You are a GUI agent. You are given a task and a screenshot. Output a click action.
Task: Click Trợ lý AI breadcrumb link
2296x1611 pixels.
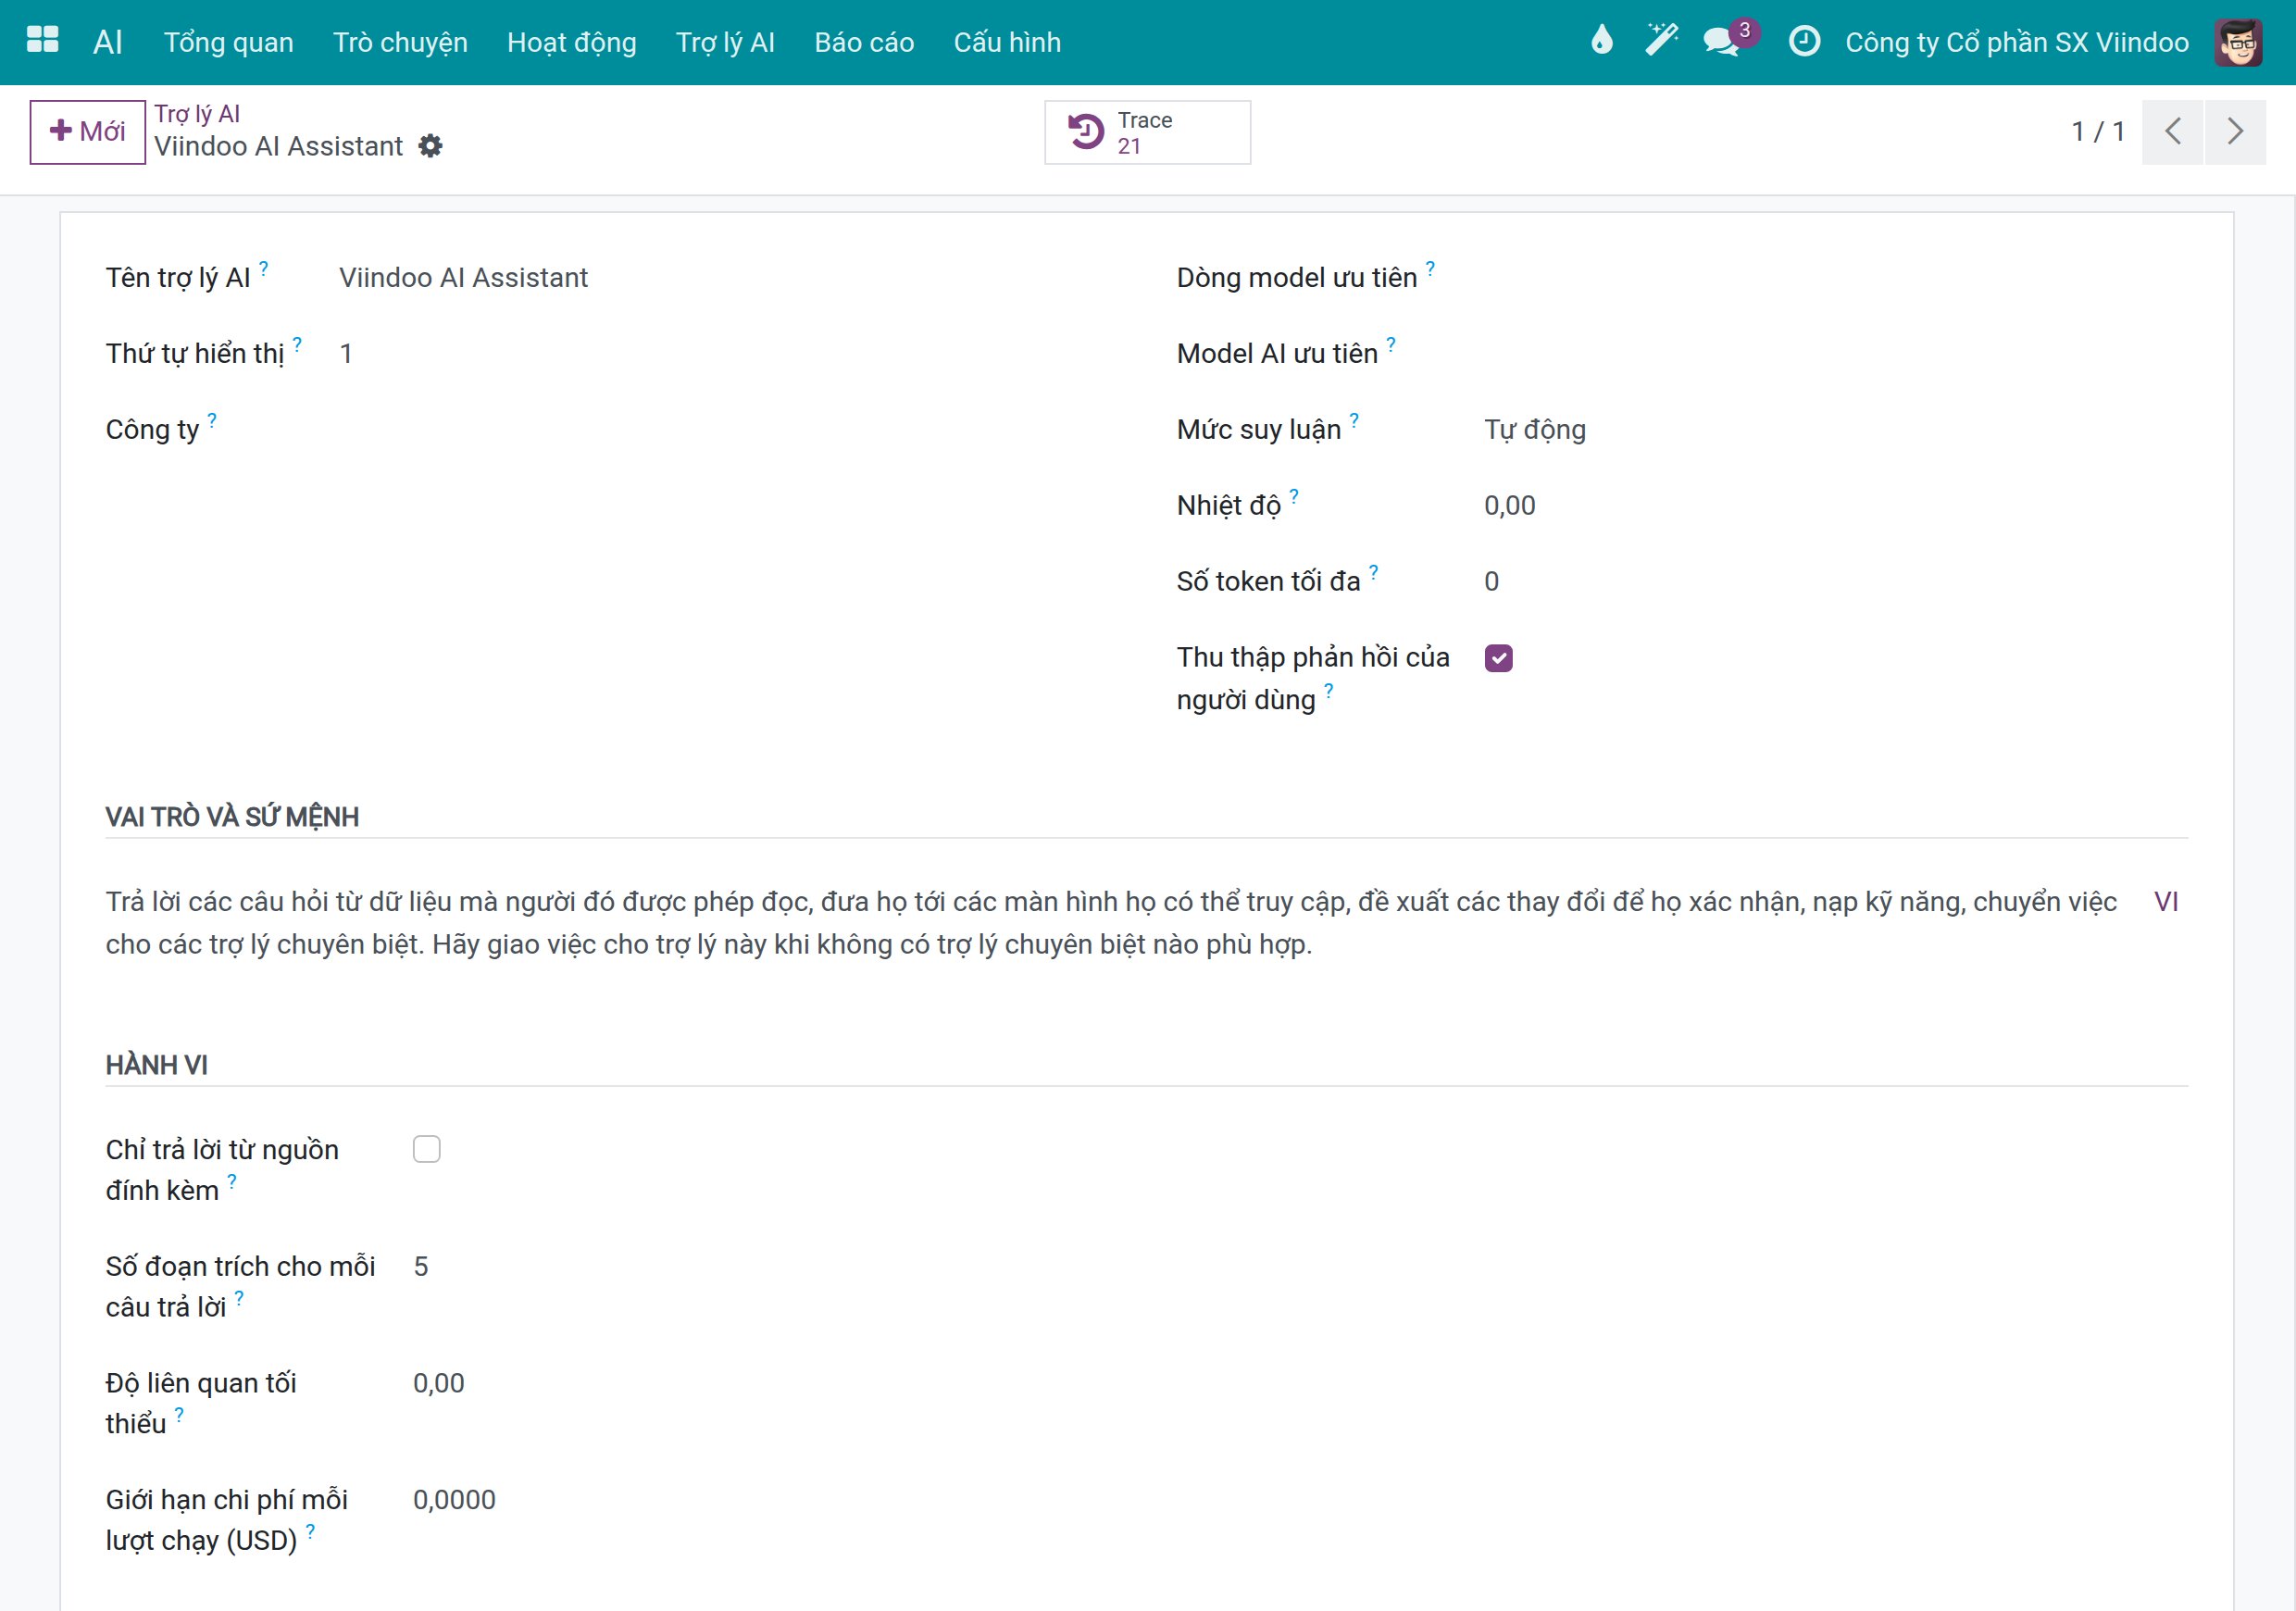point(197,114)
